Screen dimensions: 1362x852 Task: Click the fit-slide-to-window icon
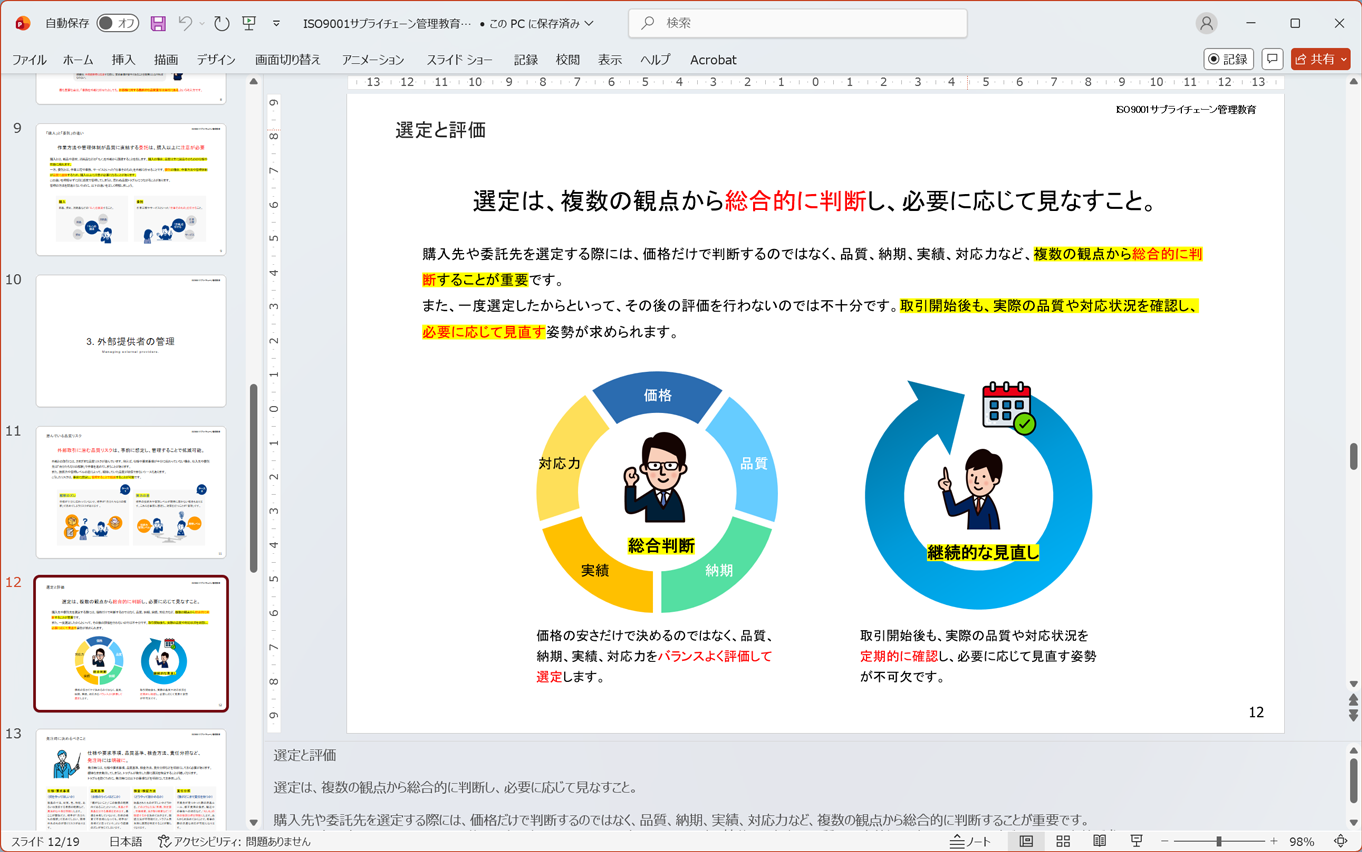1343,841
